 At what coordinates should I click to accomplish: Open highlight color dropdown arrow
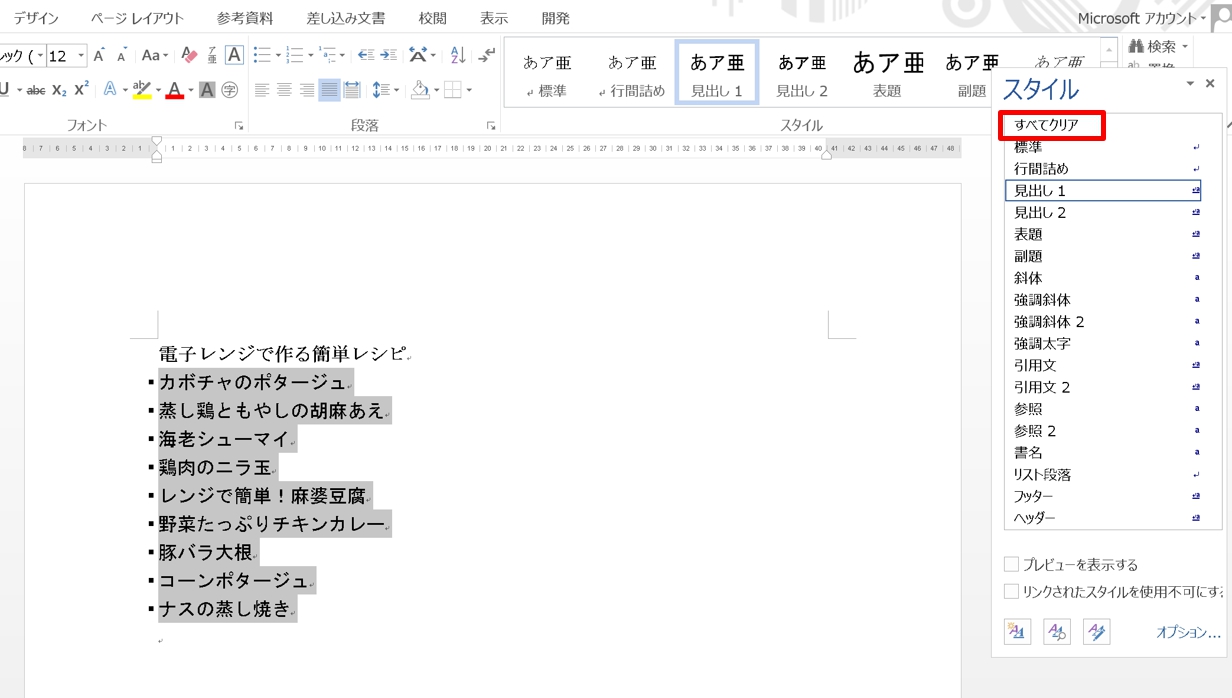pyautogui.click(x=158, y=90)
